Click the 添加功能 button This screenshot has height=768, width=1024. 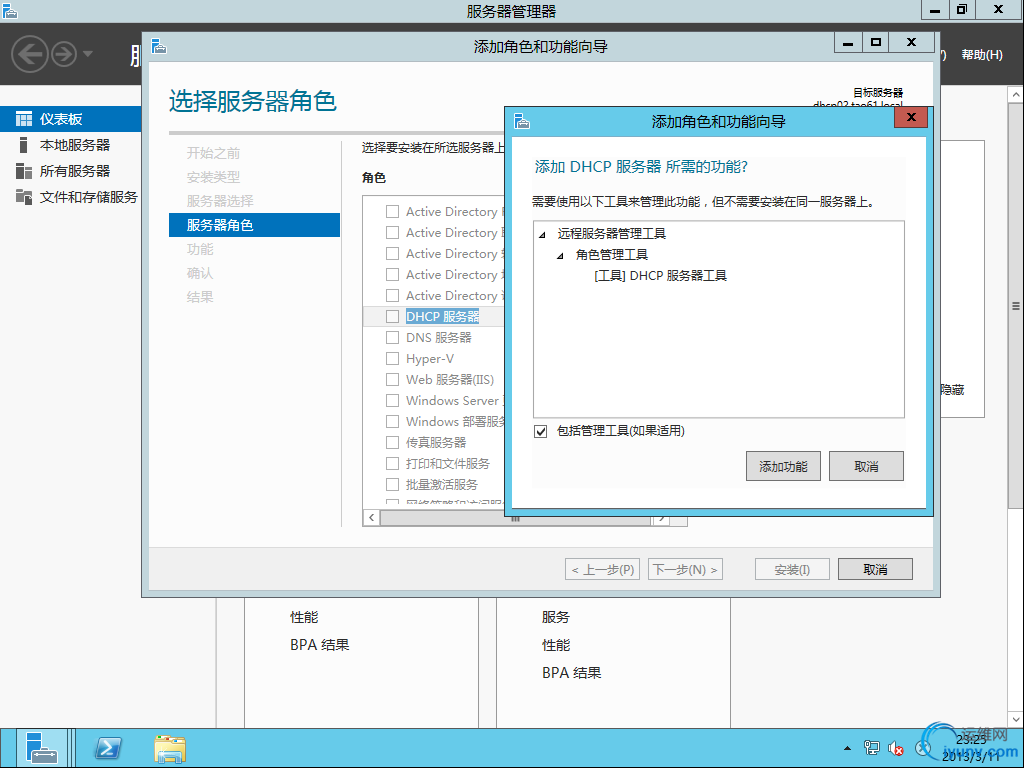click(x=783, y=466)
